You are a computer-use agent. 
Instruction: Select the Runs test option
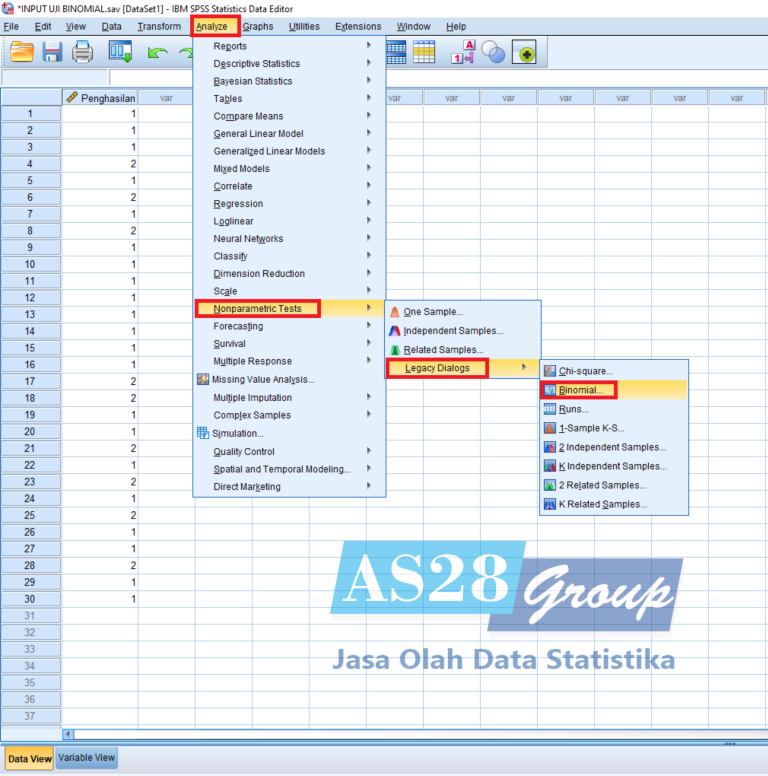[x=573, y=409]
